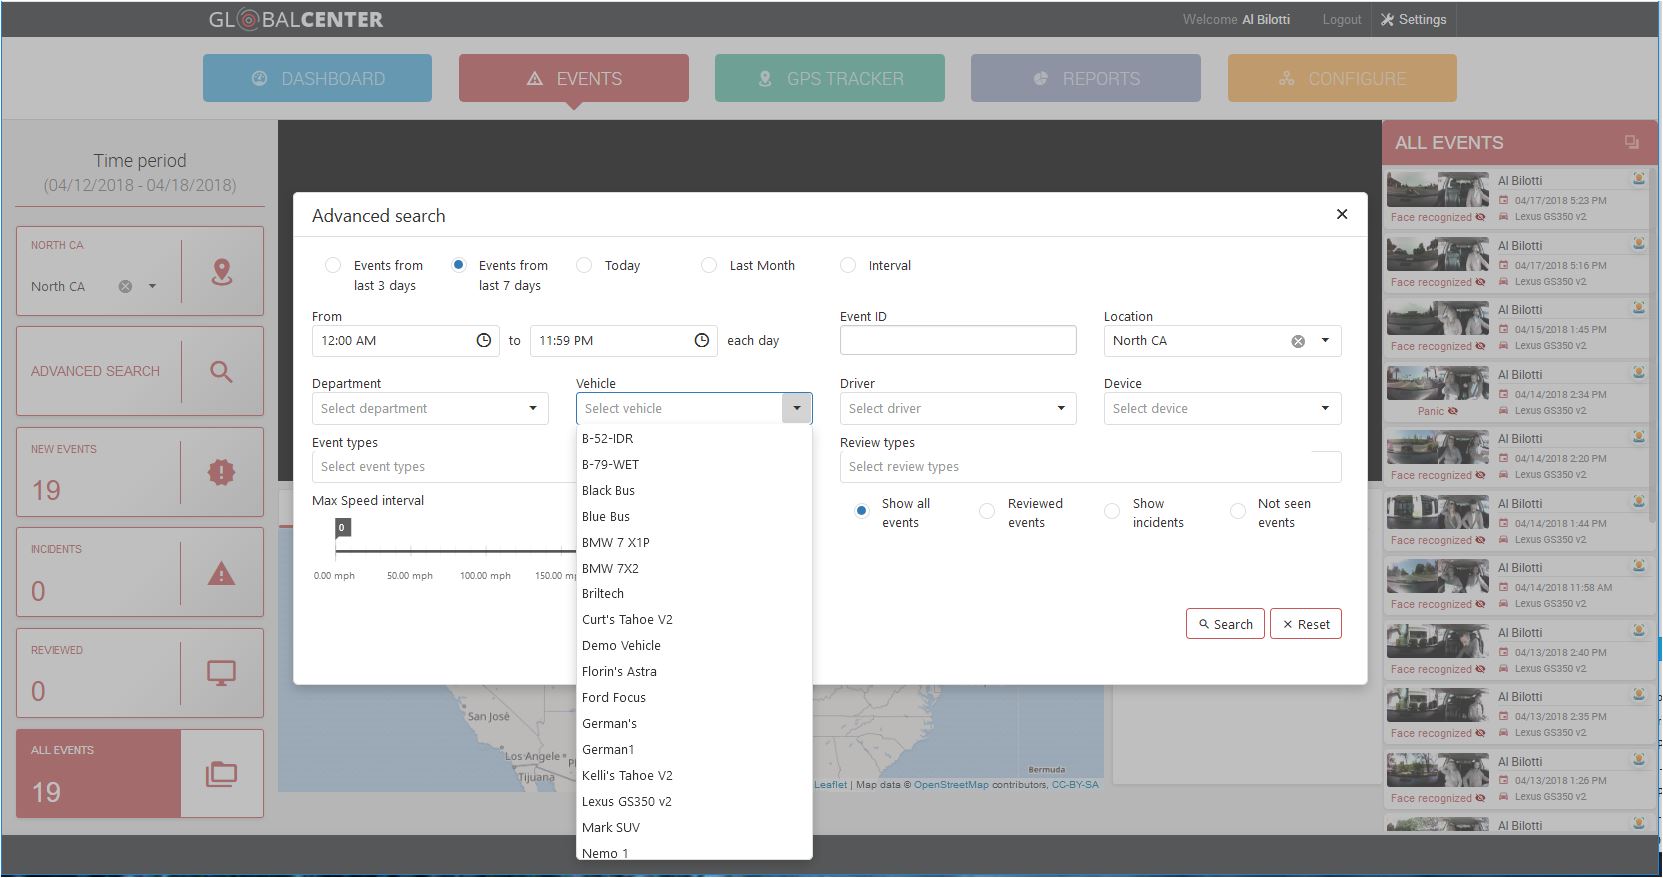Choose BMW 7 X1P from vehicle list
Viewport: 1663px width, 878px height.
pyautogui.click(x=694, y=542)
